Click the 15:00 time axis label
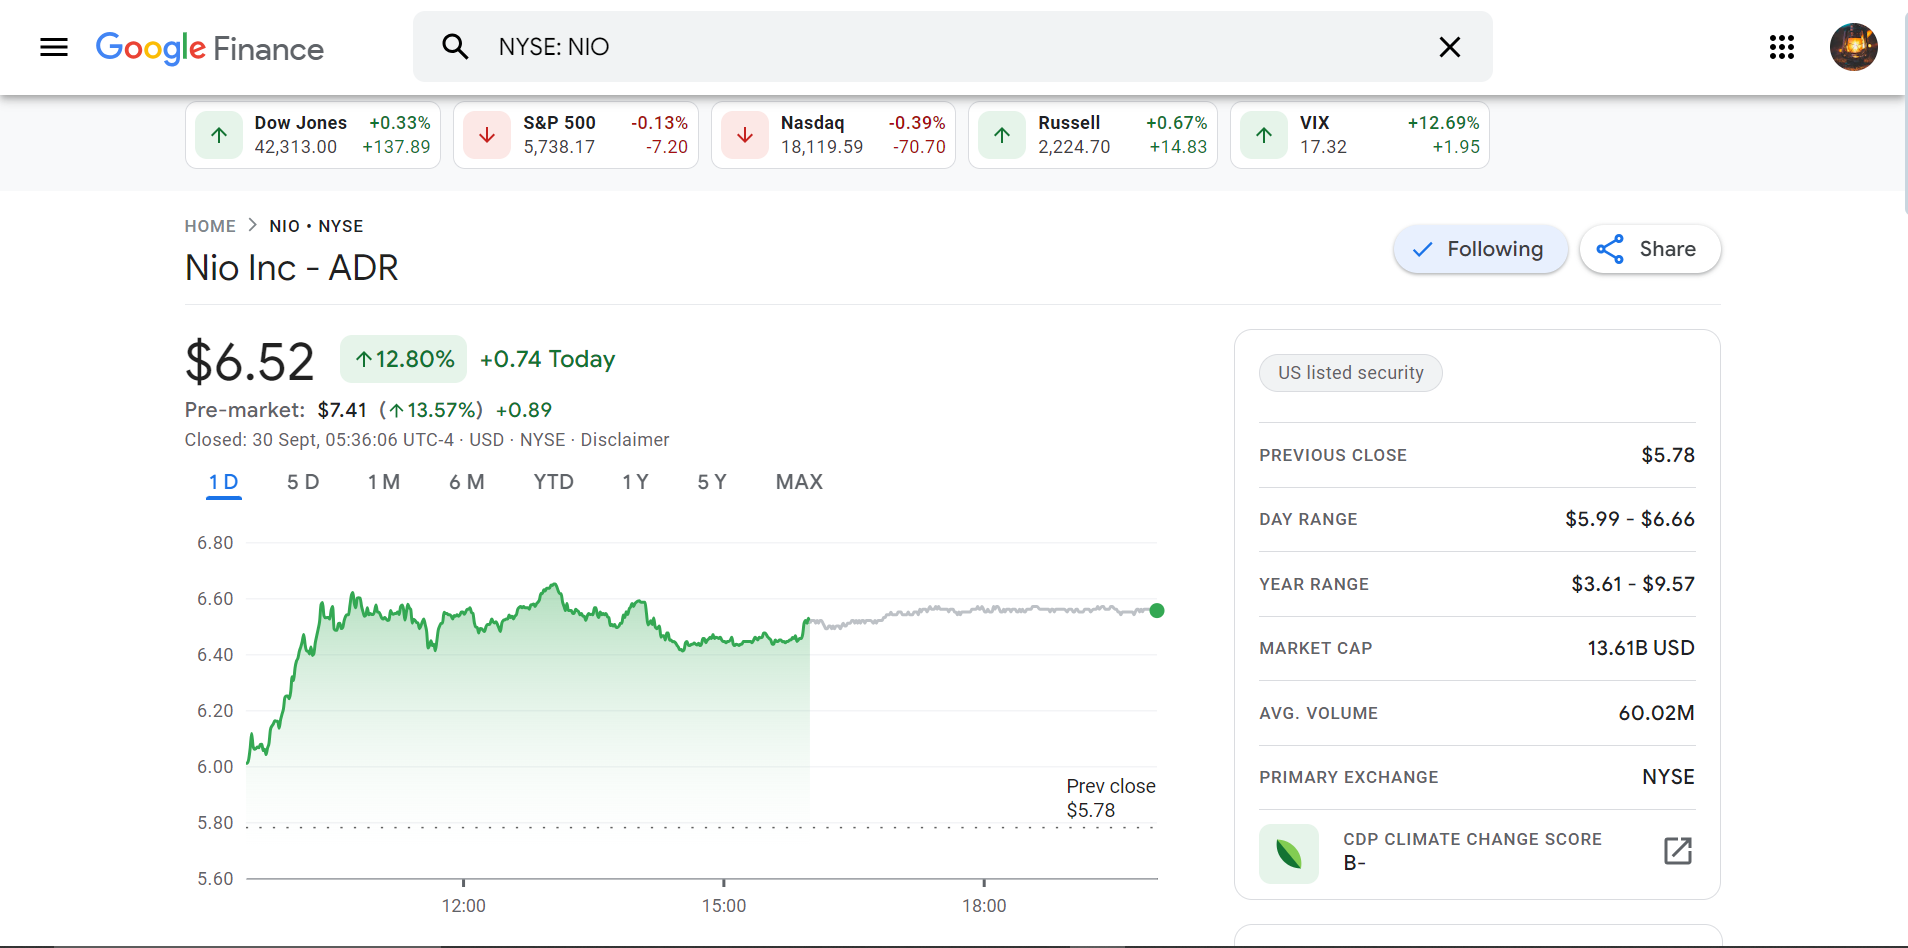Screen dimensions: 1908x948 pyautogui.click(x=724, y=906)
